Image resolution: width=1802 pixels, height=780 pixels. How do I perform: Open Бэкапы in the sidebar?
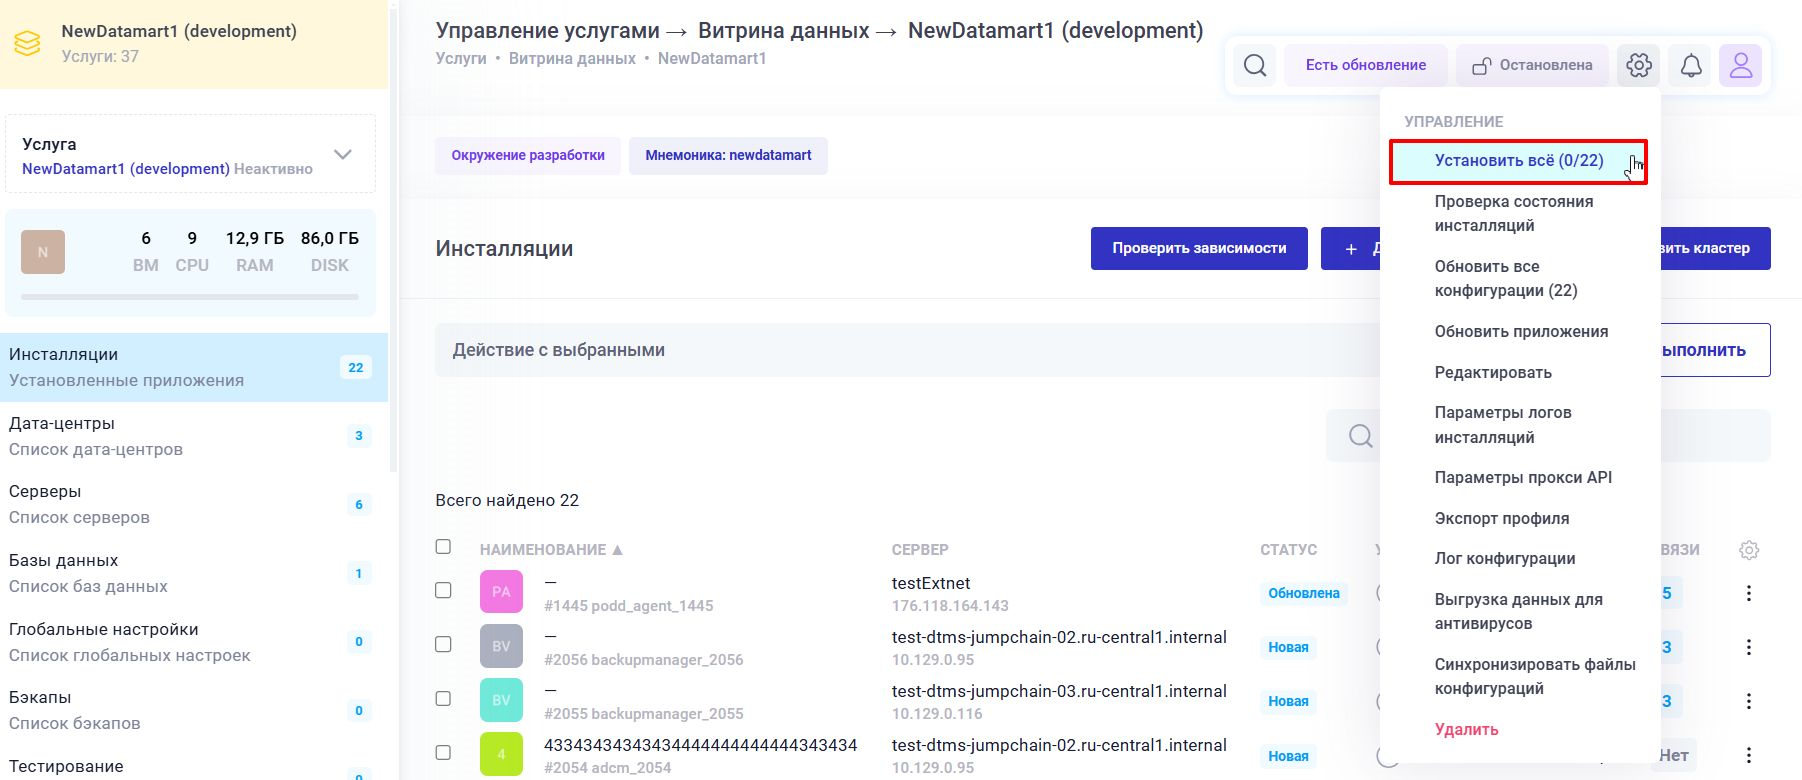[x=194, y=710]
